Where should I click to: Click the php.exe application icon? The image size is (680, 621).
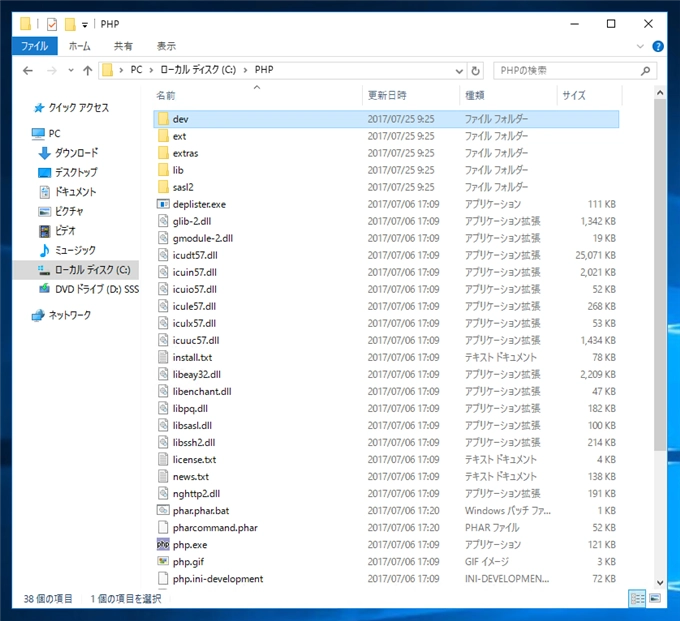click(163, 544)
